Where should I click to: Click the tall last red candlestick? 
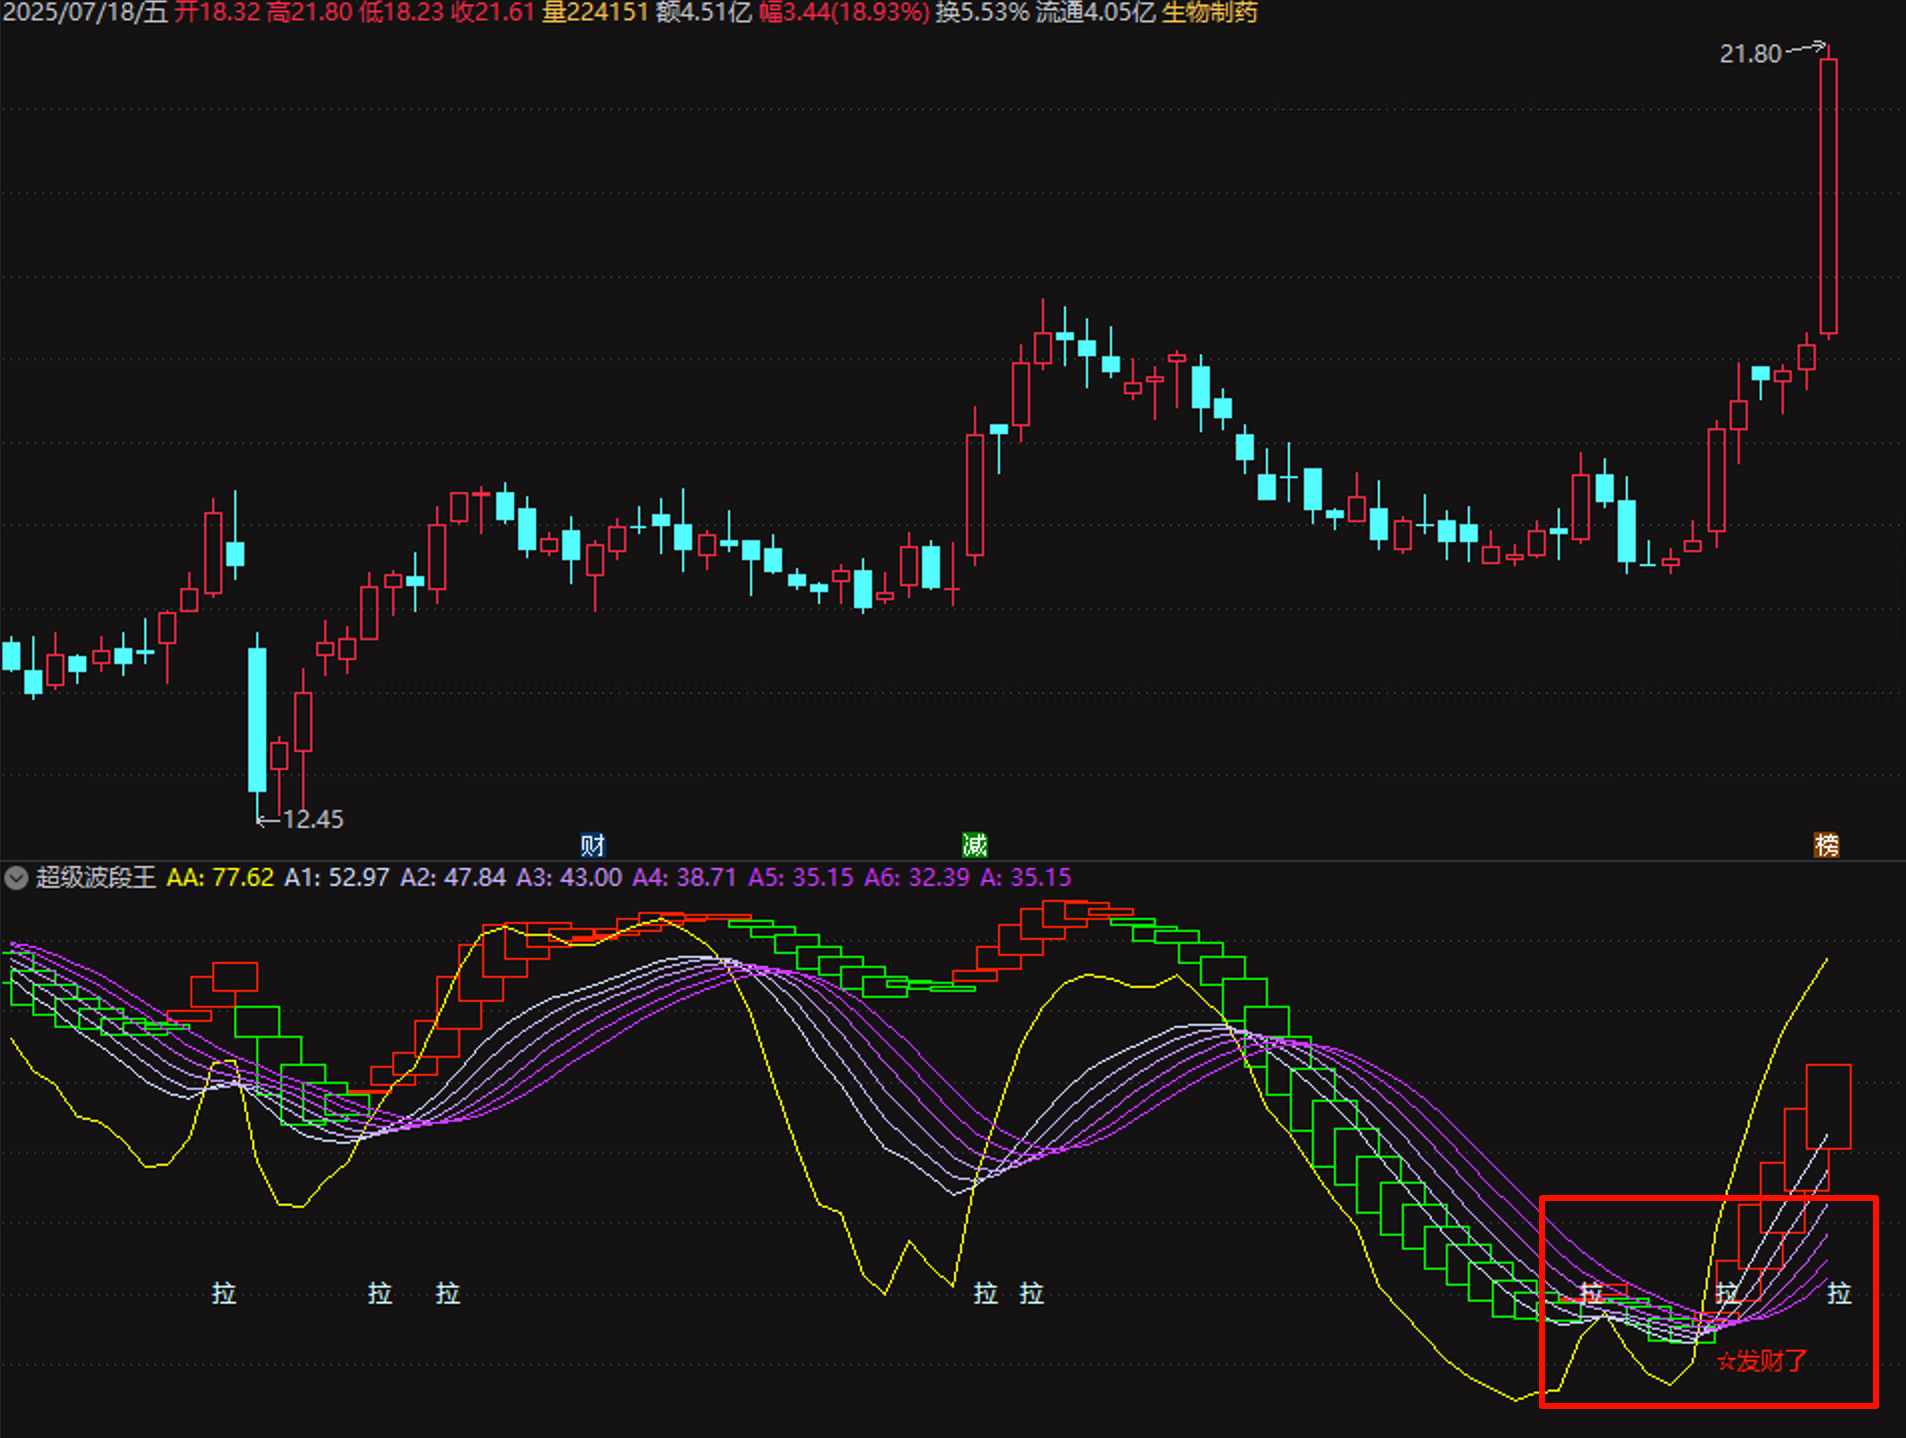pos(1828,195)
